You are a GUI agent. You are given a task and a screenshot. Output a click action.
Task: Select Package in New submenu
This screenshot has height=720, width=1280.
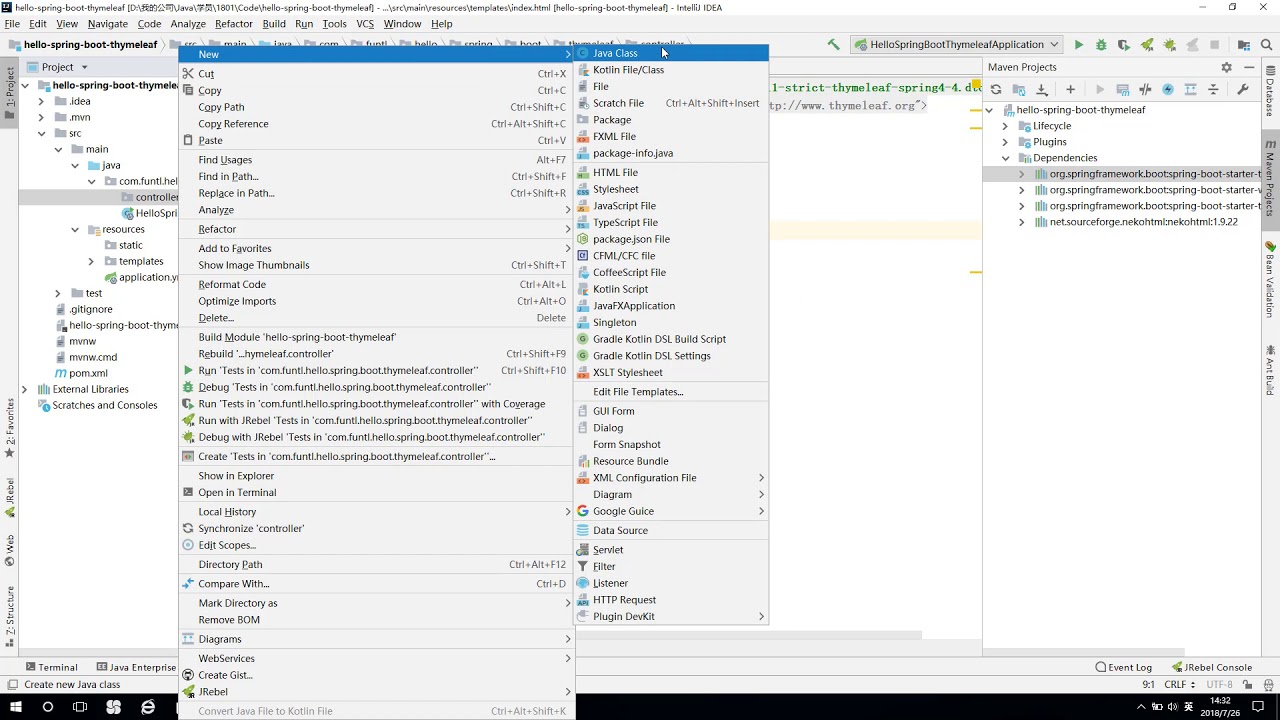click(x=671, y=120)
